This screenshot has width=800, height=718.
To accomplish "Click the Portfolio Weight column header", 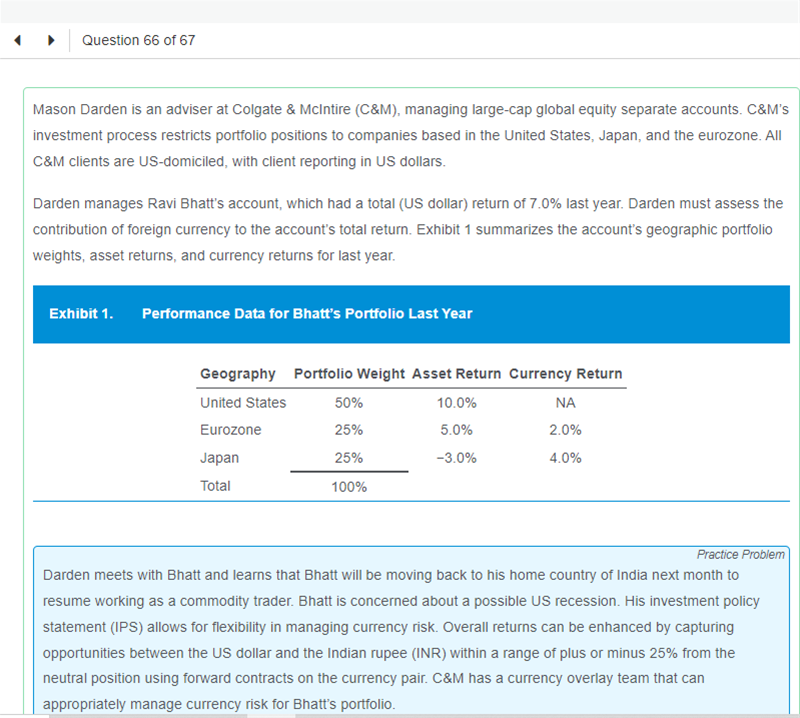I will (349, 374).
